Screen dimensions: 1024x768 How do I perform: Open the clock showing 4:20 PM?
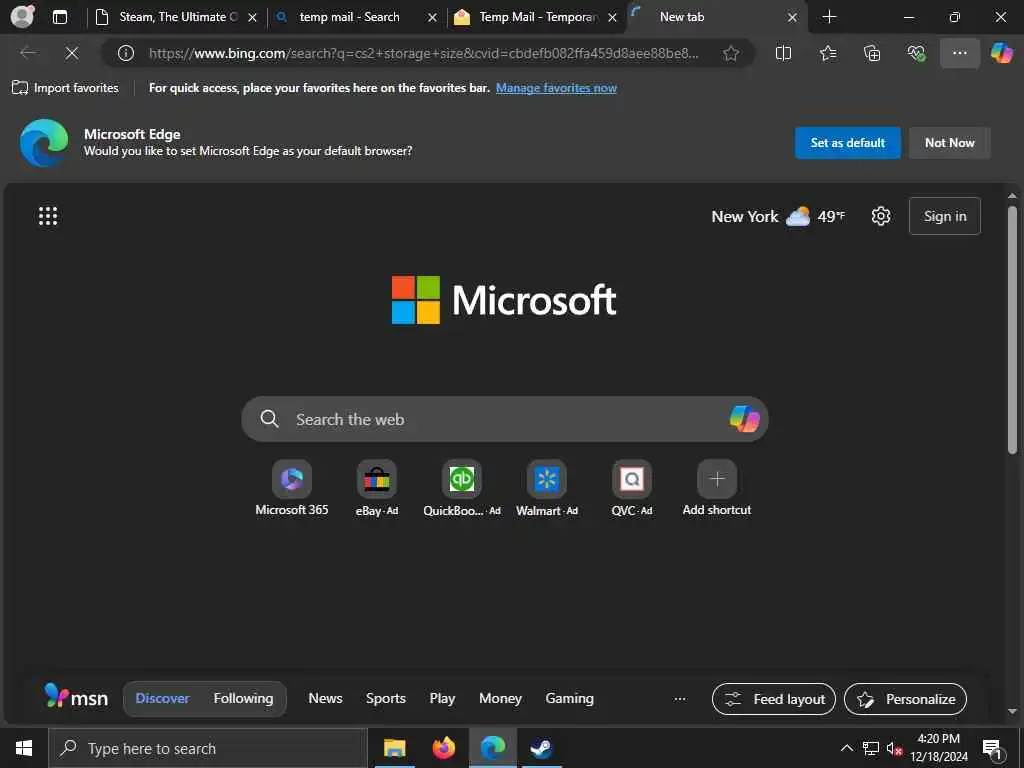pos(938,748)
